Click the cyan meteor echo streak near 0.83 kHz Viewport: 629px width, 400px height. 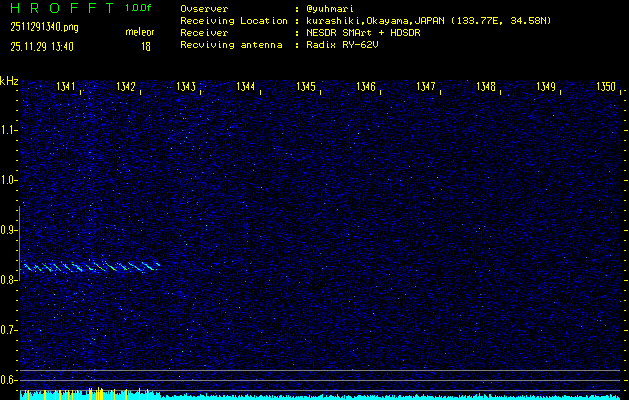90,266
